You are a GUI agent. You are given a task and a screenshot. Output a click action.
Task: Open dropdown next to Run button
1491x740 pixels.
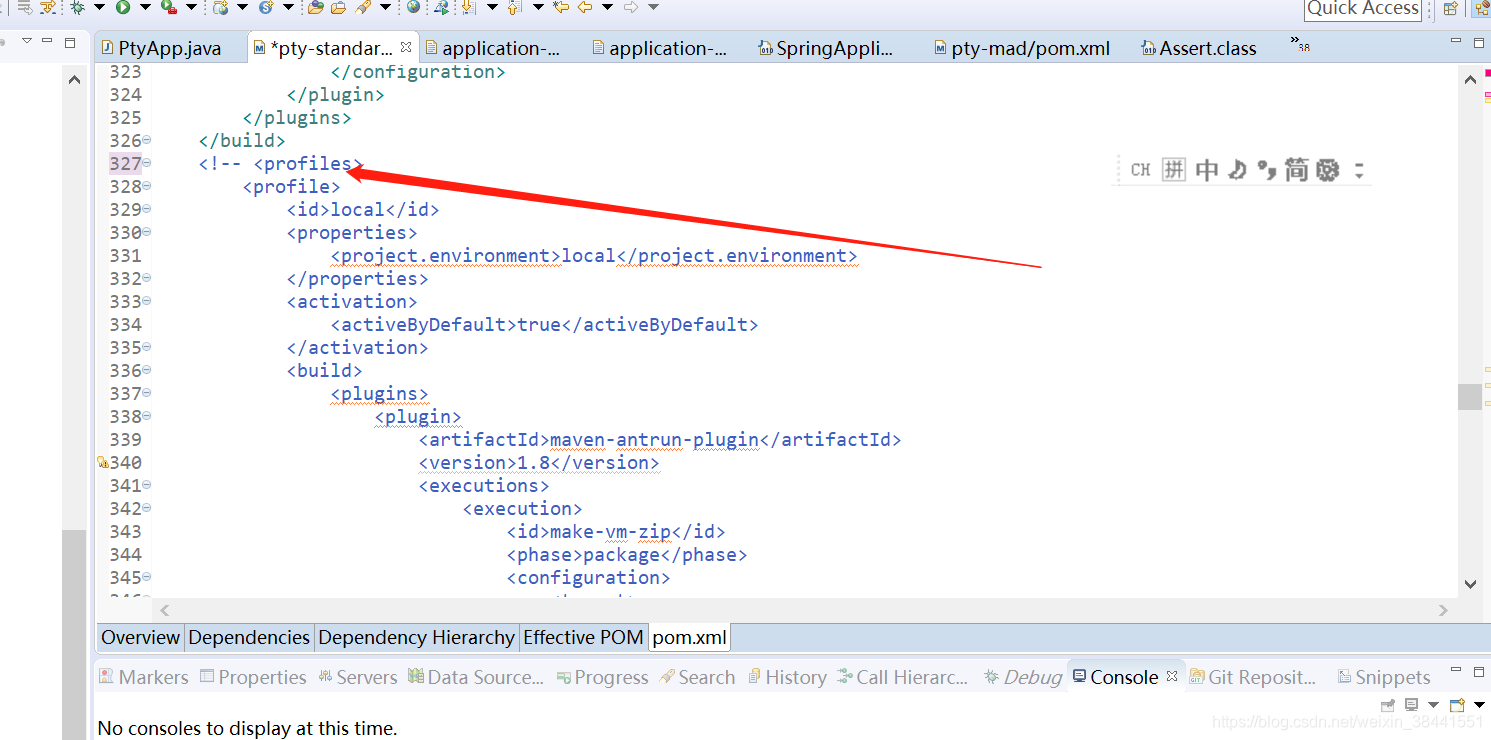145,7
